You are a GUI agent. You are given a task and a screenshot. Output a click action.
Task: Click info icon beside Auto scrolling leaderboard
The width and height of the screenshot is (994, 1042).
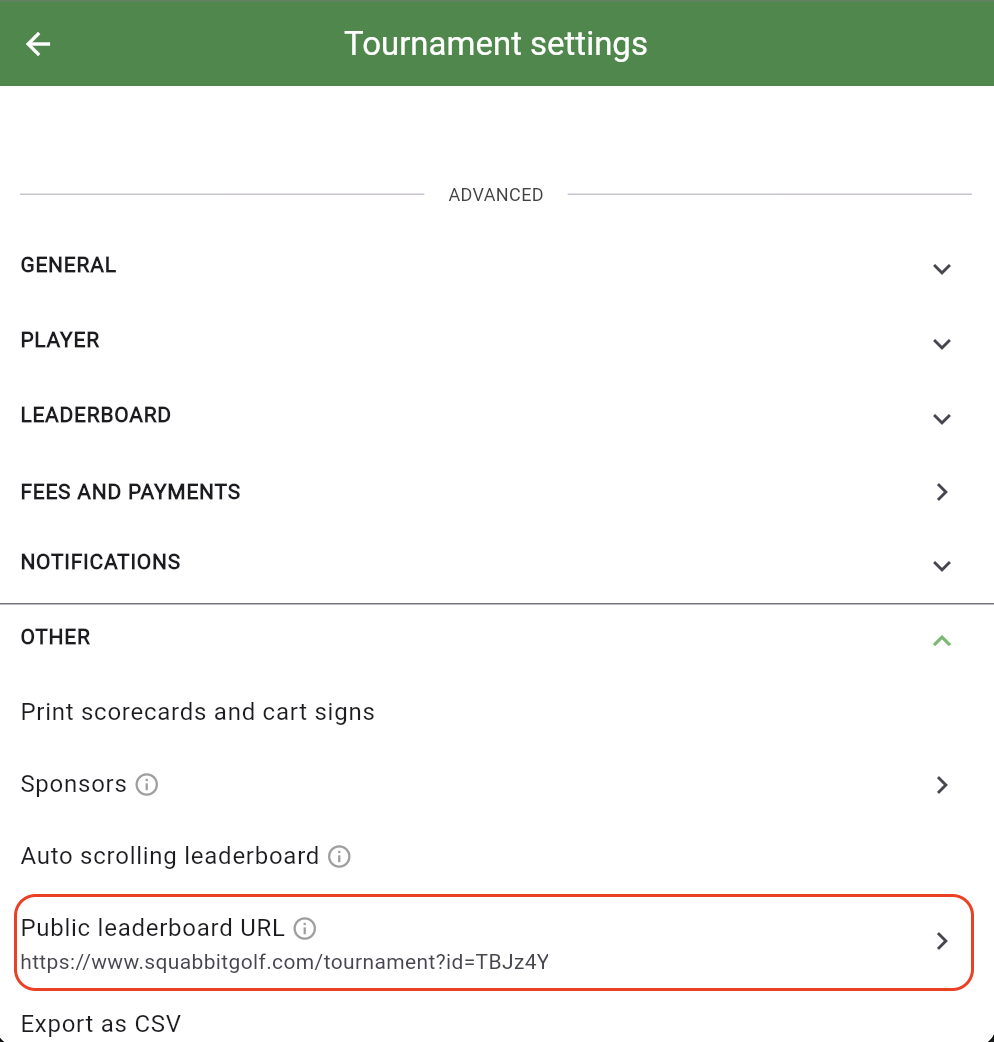(339, 857)
